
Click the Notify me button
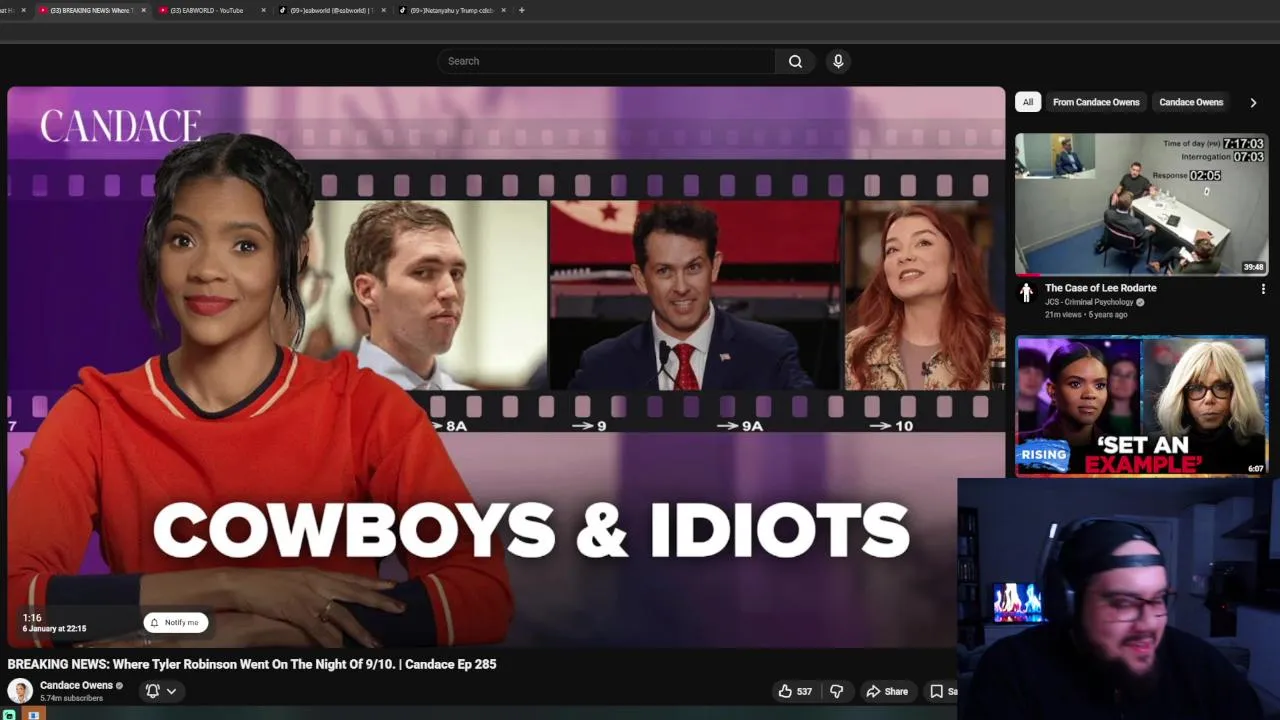(x=175, y=622)
